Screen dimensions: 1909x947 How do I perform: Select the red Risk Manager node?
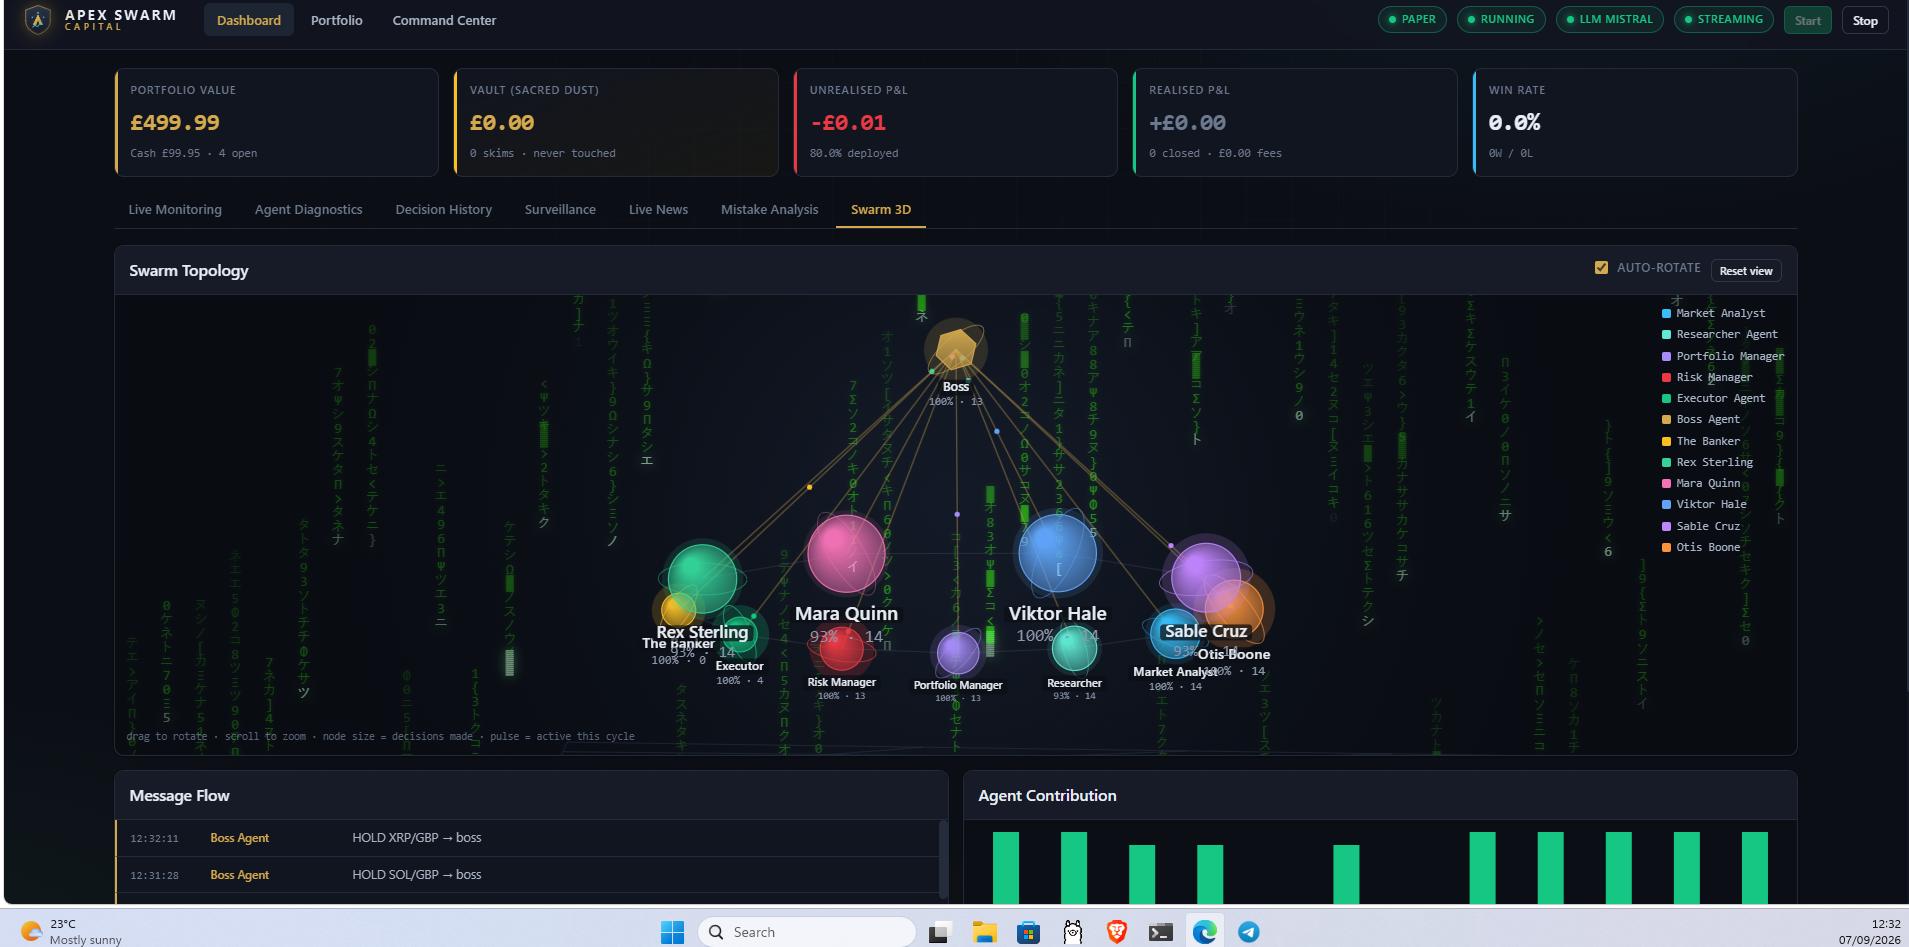[x=841, y=650]
